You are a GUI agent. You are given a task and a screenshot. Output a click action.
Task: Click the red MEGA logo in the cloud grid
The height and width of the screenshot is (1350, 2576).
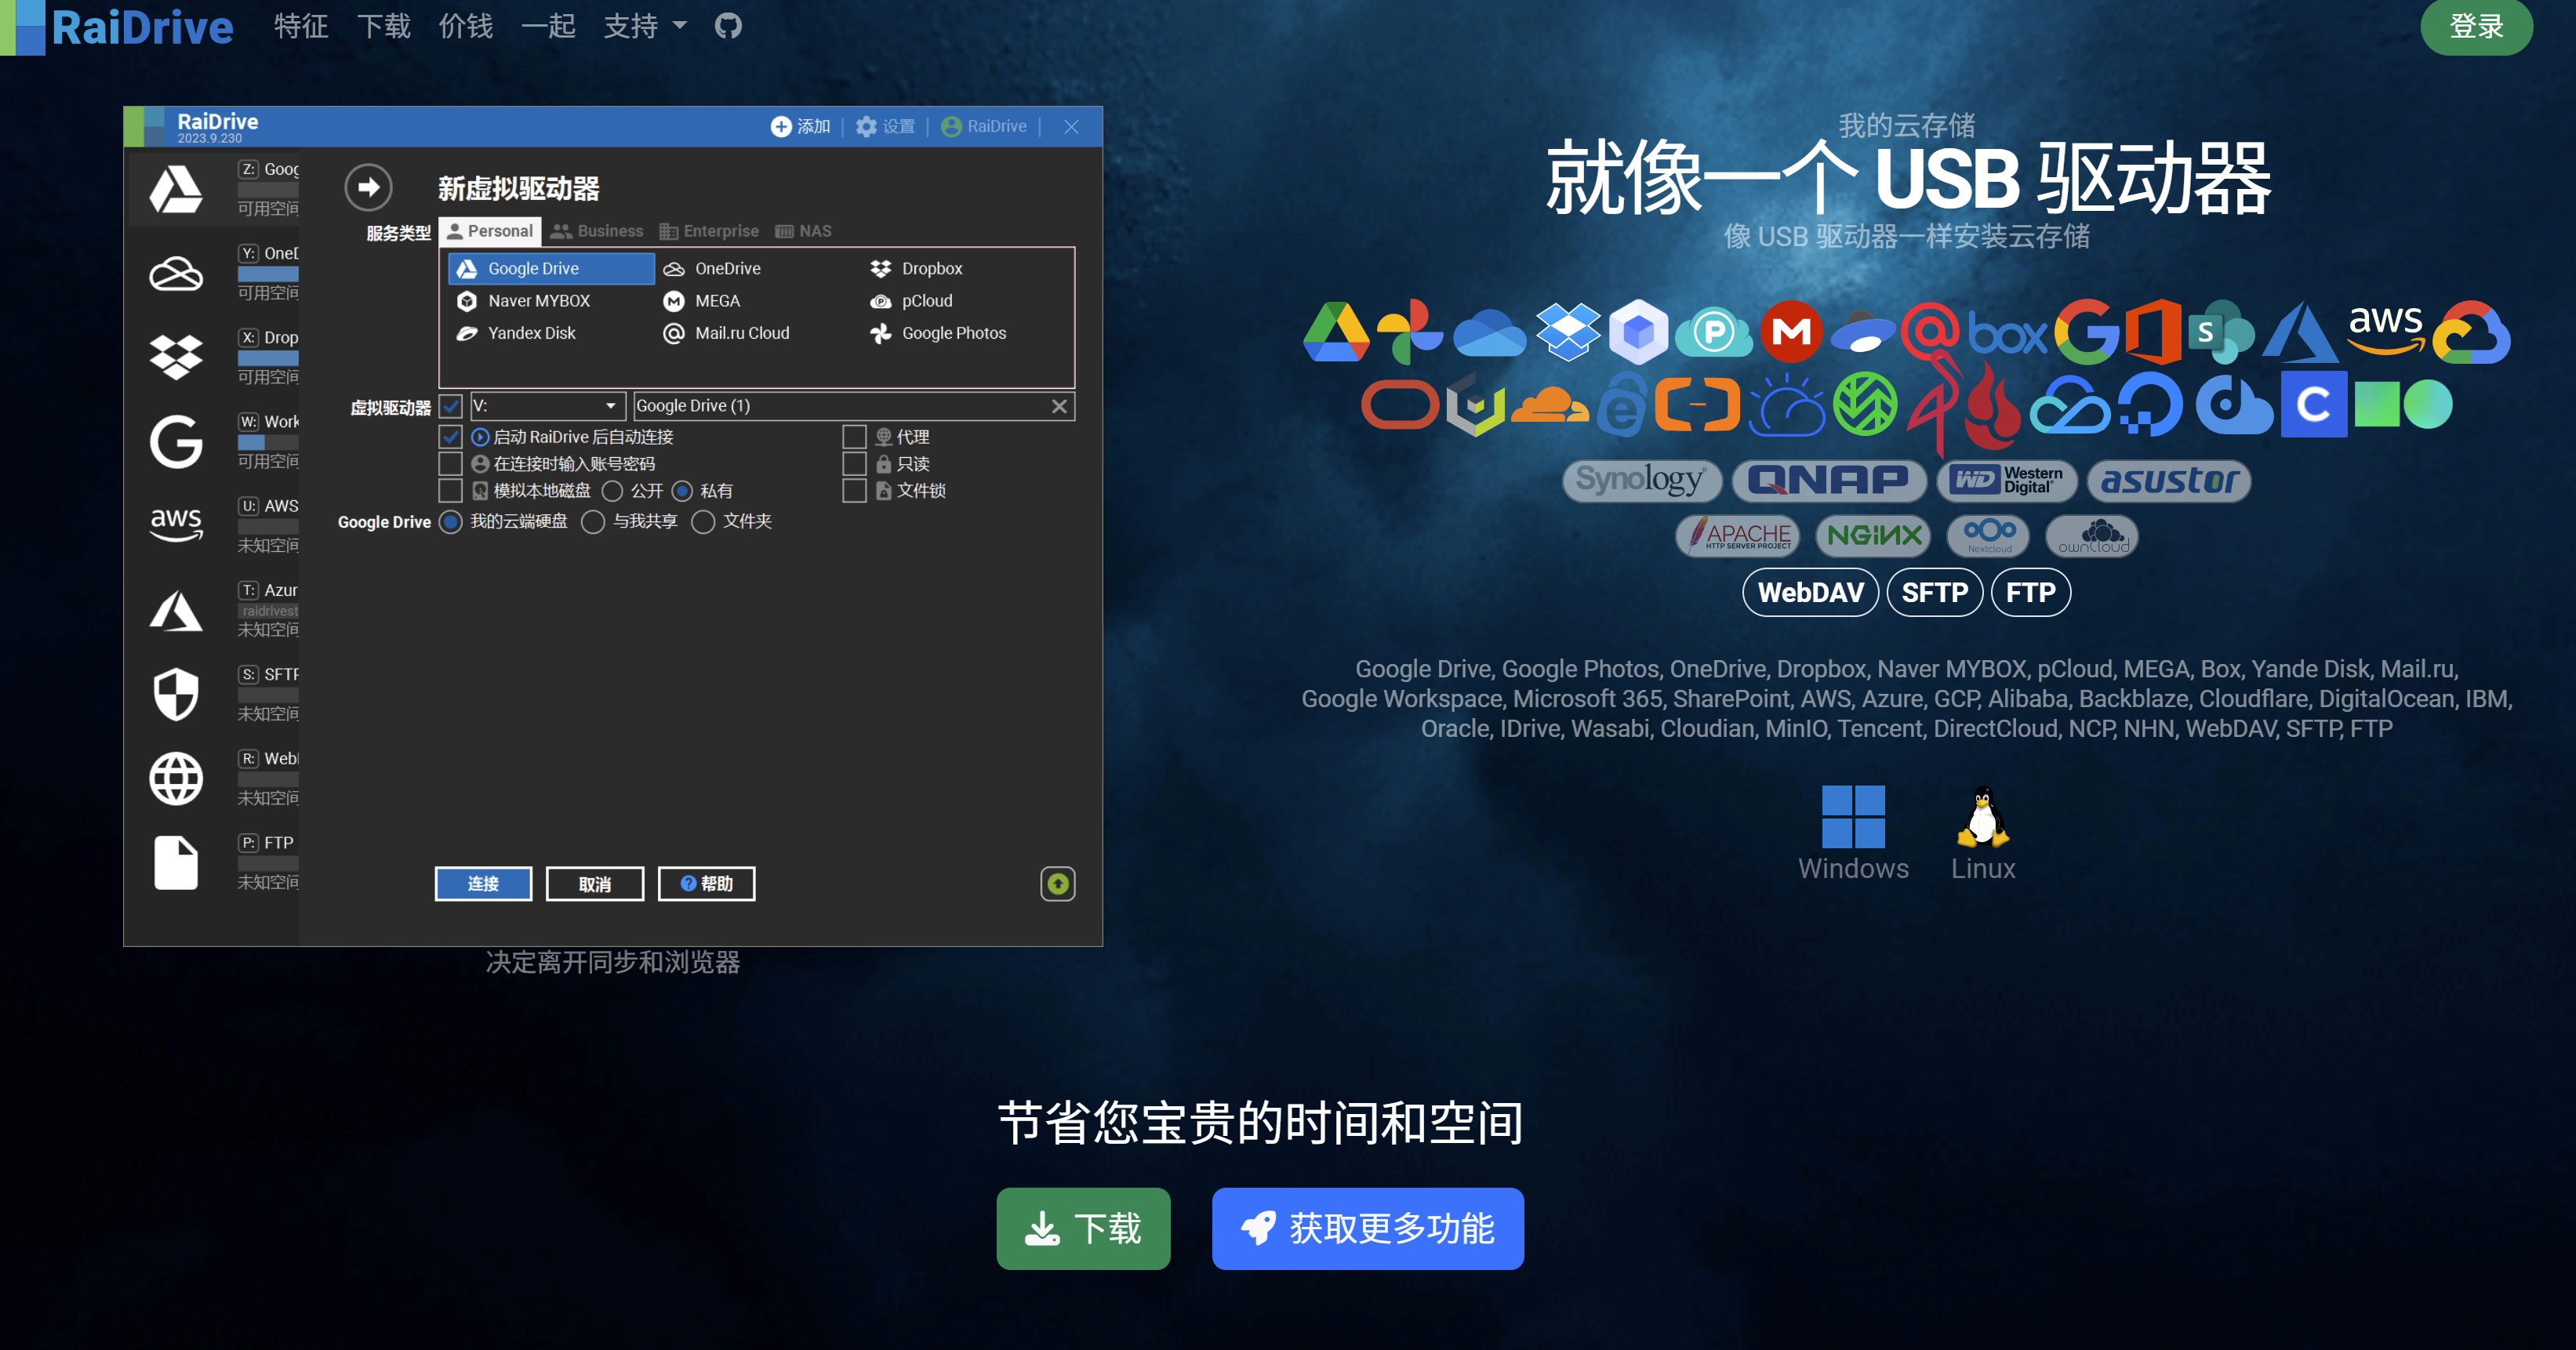(x=1791, y=331)
